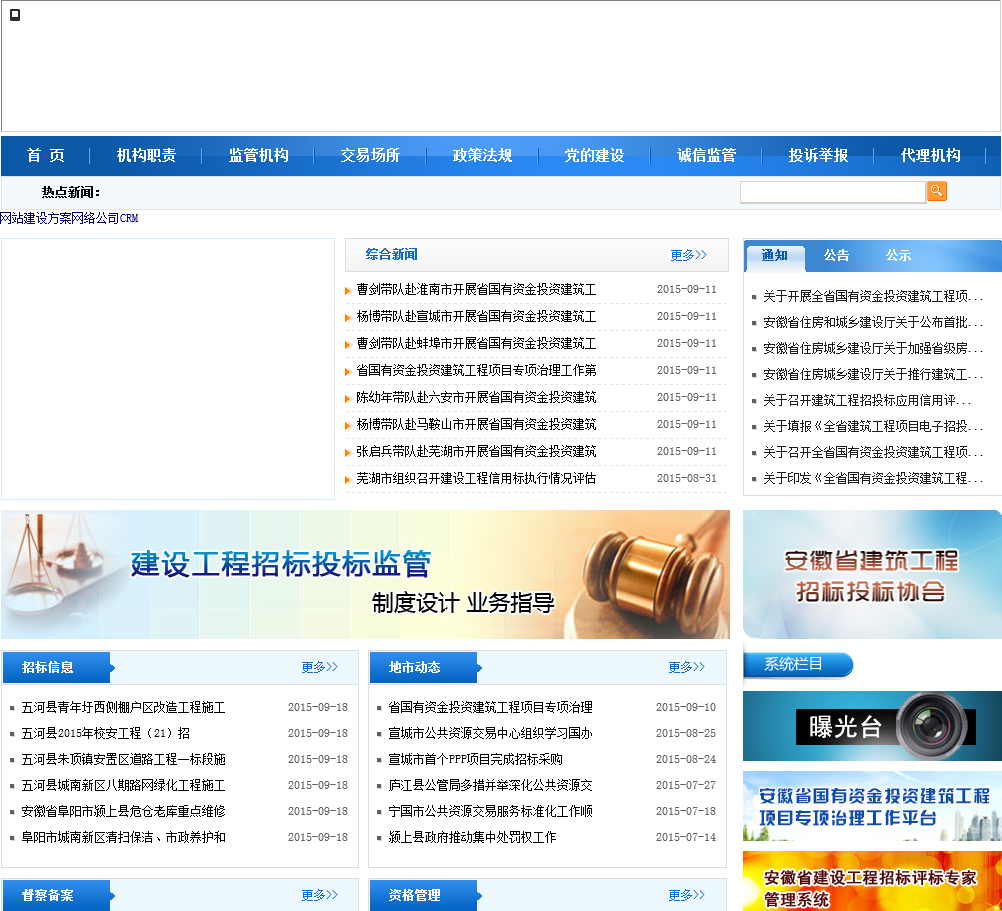Switch to the 通知 tab
The height and width of the screenshot is (911, 1002).
pyautogui.click(x=774, y=256)
